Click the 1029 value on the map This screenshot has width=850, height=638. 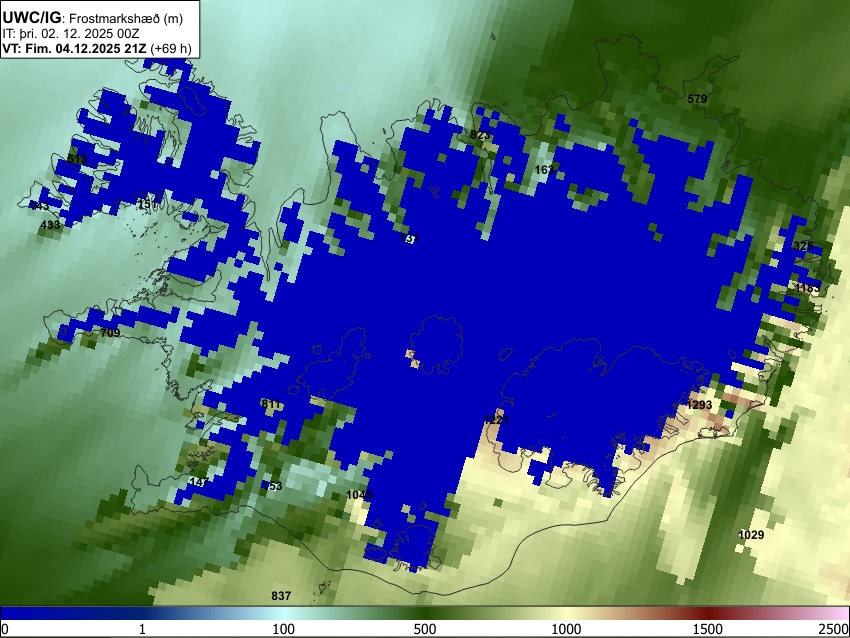[x=751, y=535]
